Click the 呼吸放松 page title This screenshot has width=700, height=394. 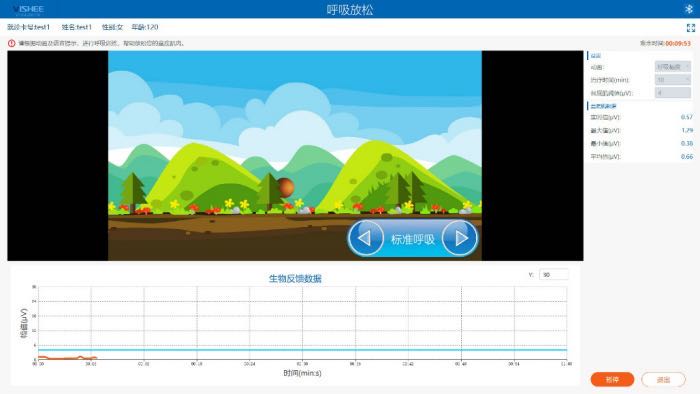point(350,9)
